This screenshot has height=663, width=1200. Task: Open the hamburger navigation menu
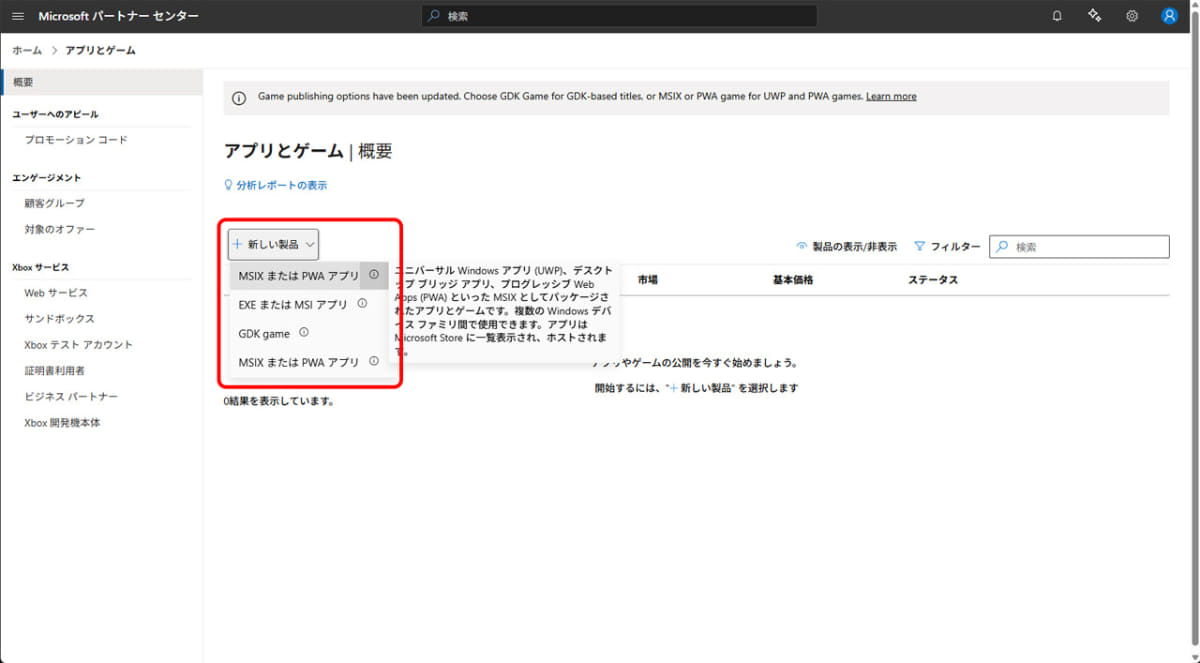18,16
